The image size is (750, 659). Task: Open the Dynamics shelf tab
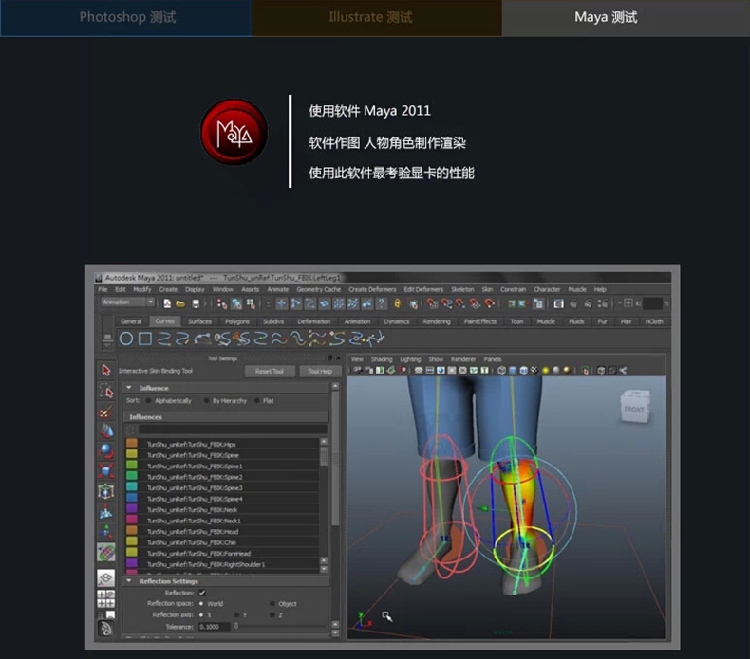click(x=396, y=321)
